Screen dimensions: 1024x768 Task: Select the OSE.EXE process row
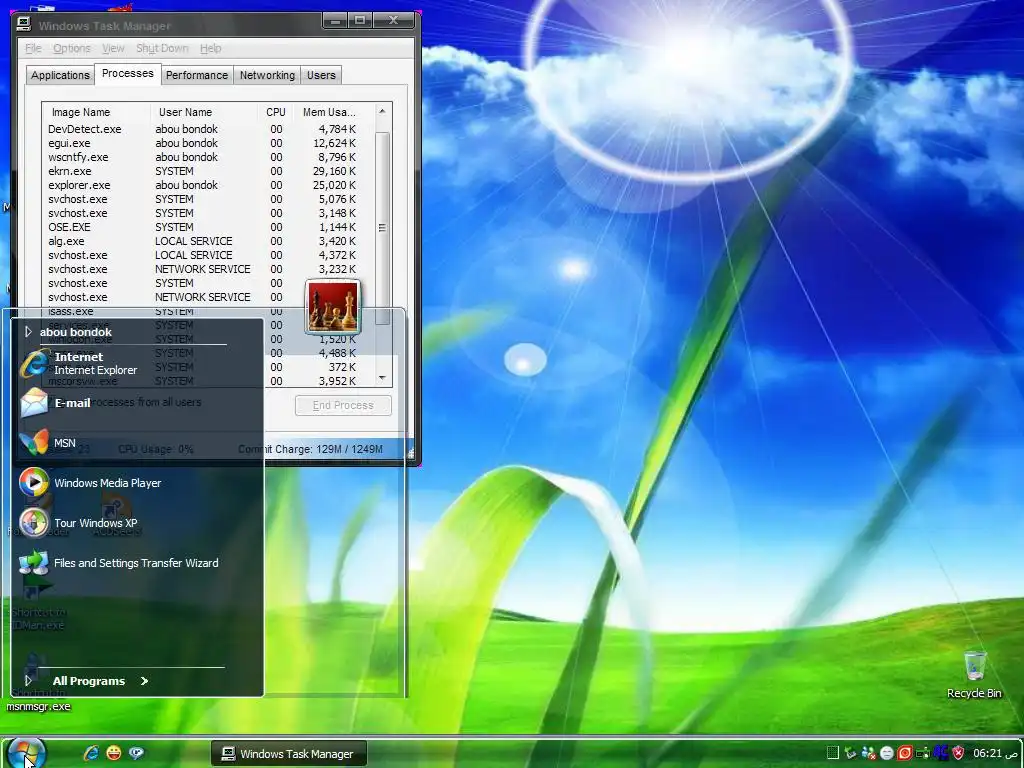(x=209, y=227)
